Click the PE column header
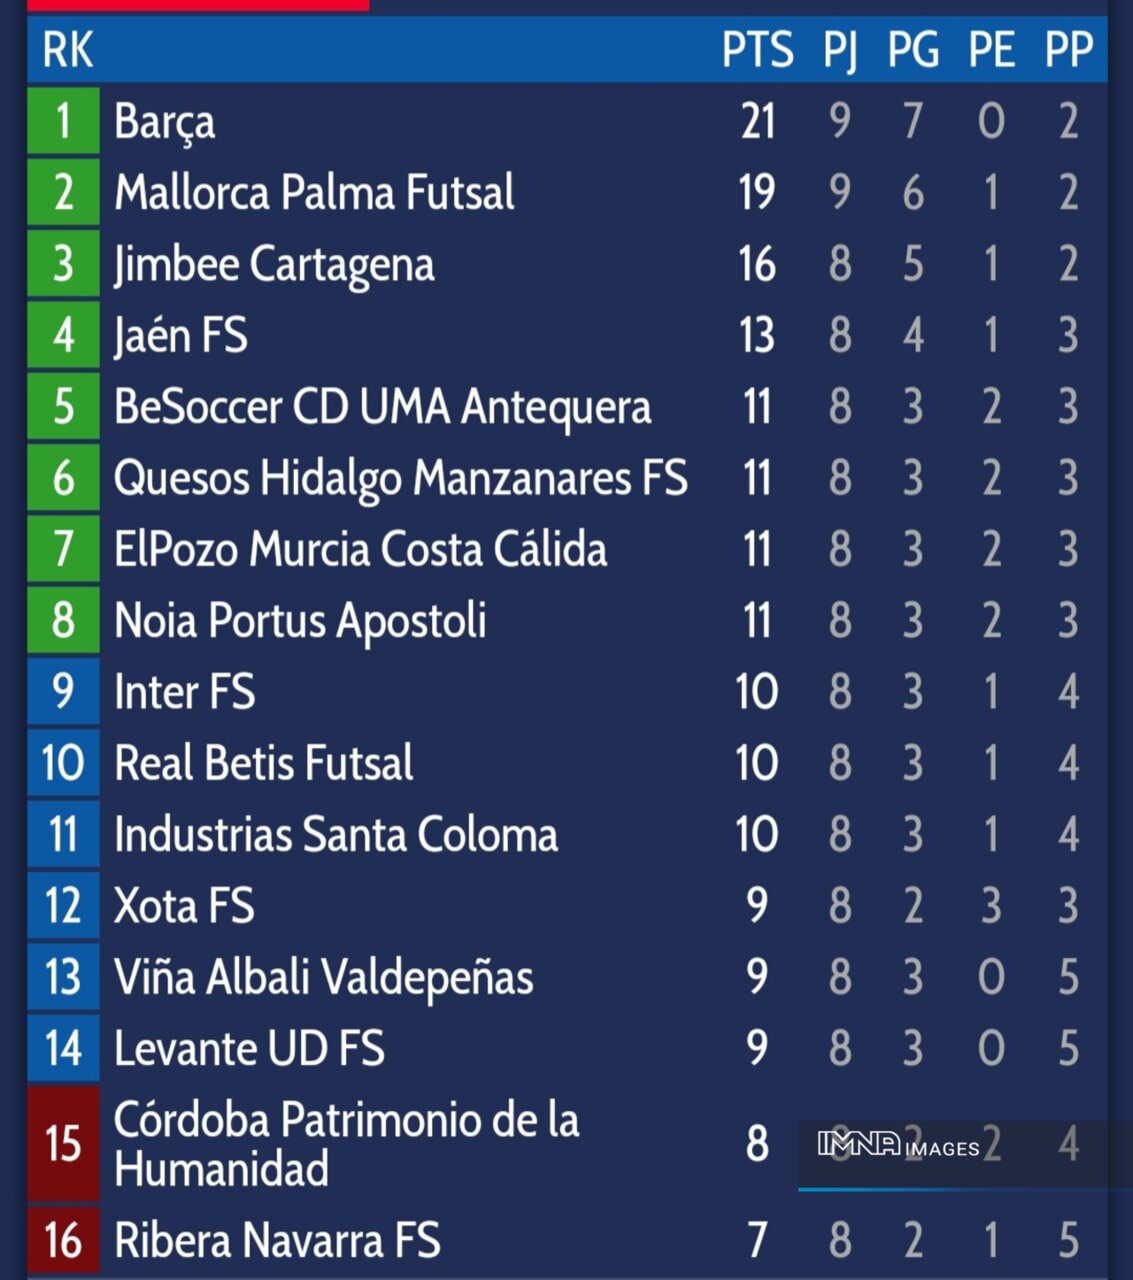1133x1280 pixels. pyautogui.click(x=991, y=50)
